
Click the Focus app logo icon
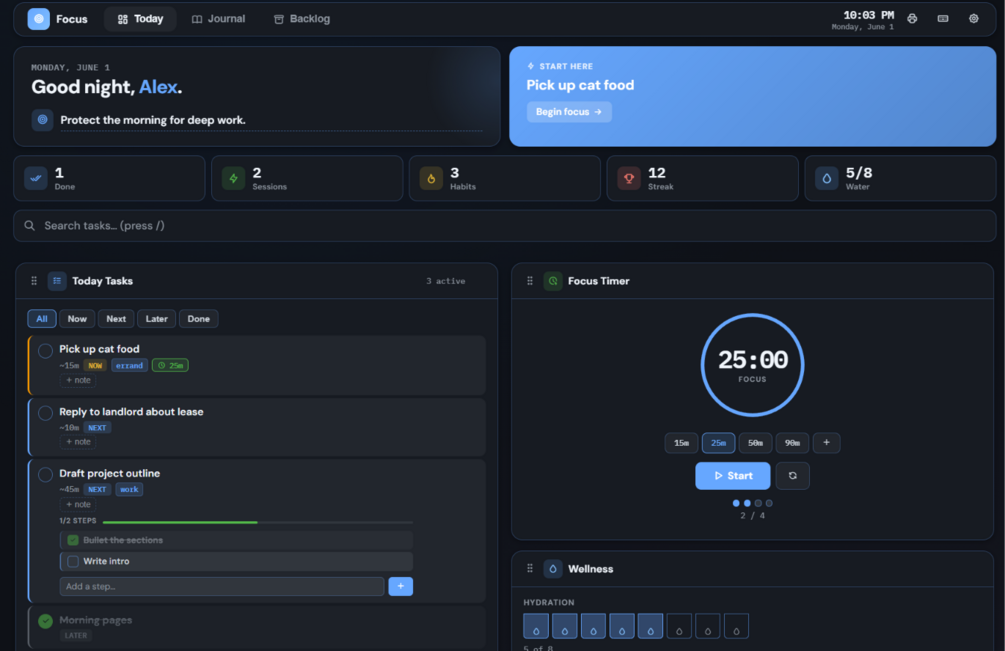(38, 19)
